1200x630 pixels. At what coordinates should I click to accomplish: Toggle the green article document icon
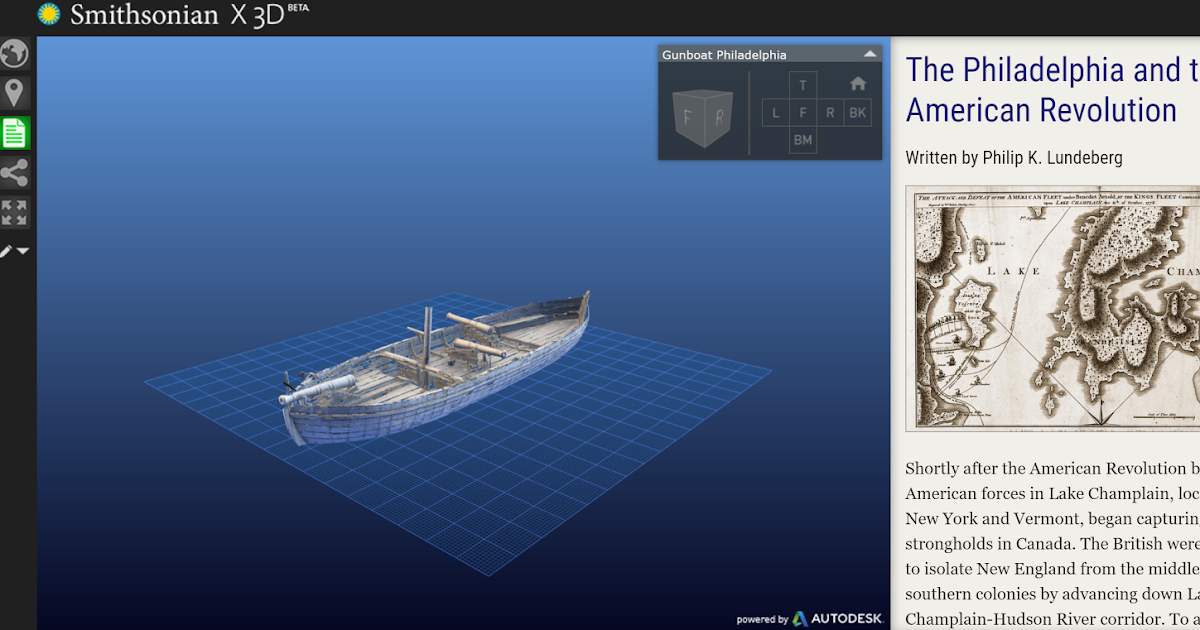click(x=14, y=132)
